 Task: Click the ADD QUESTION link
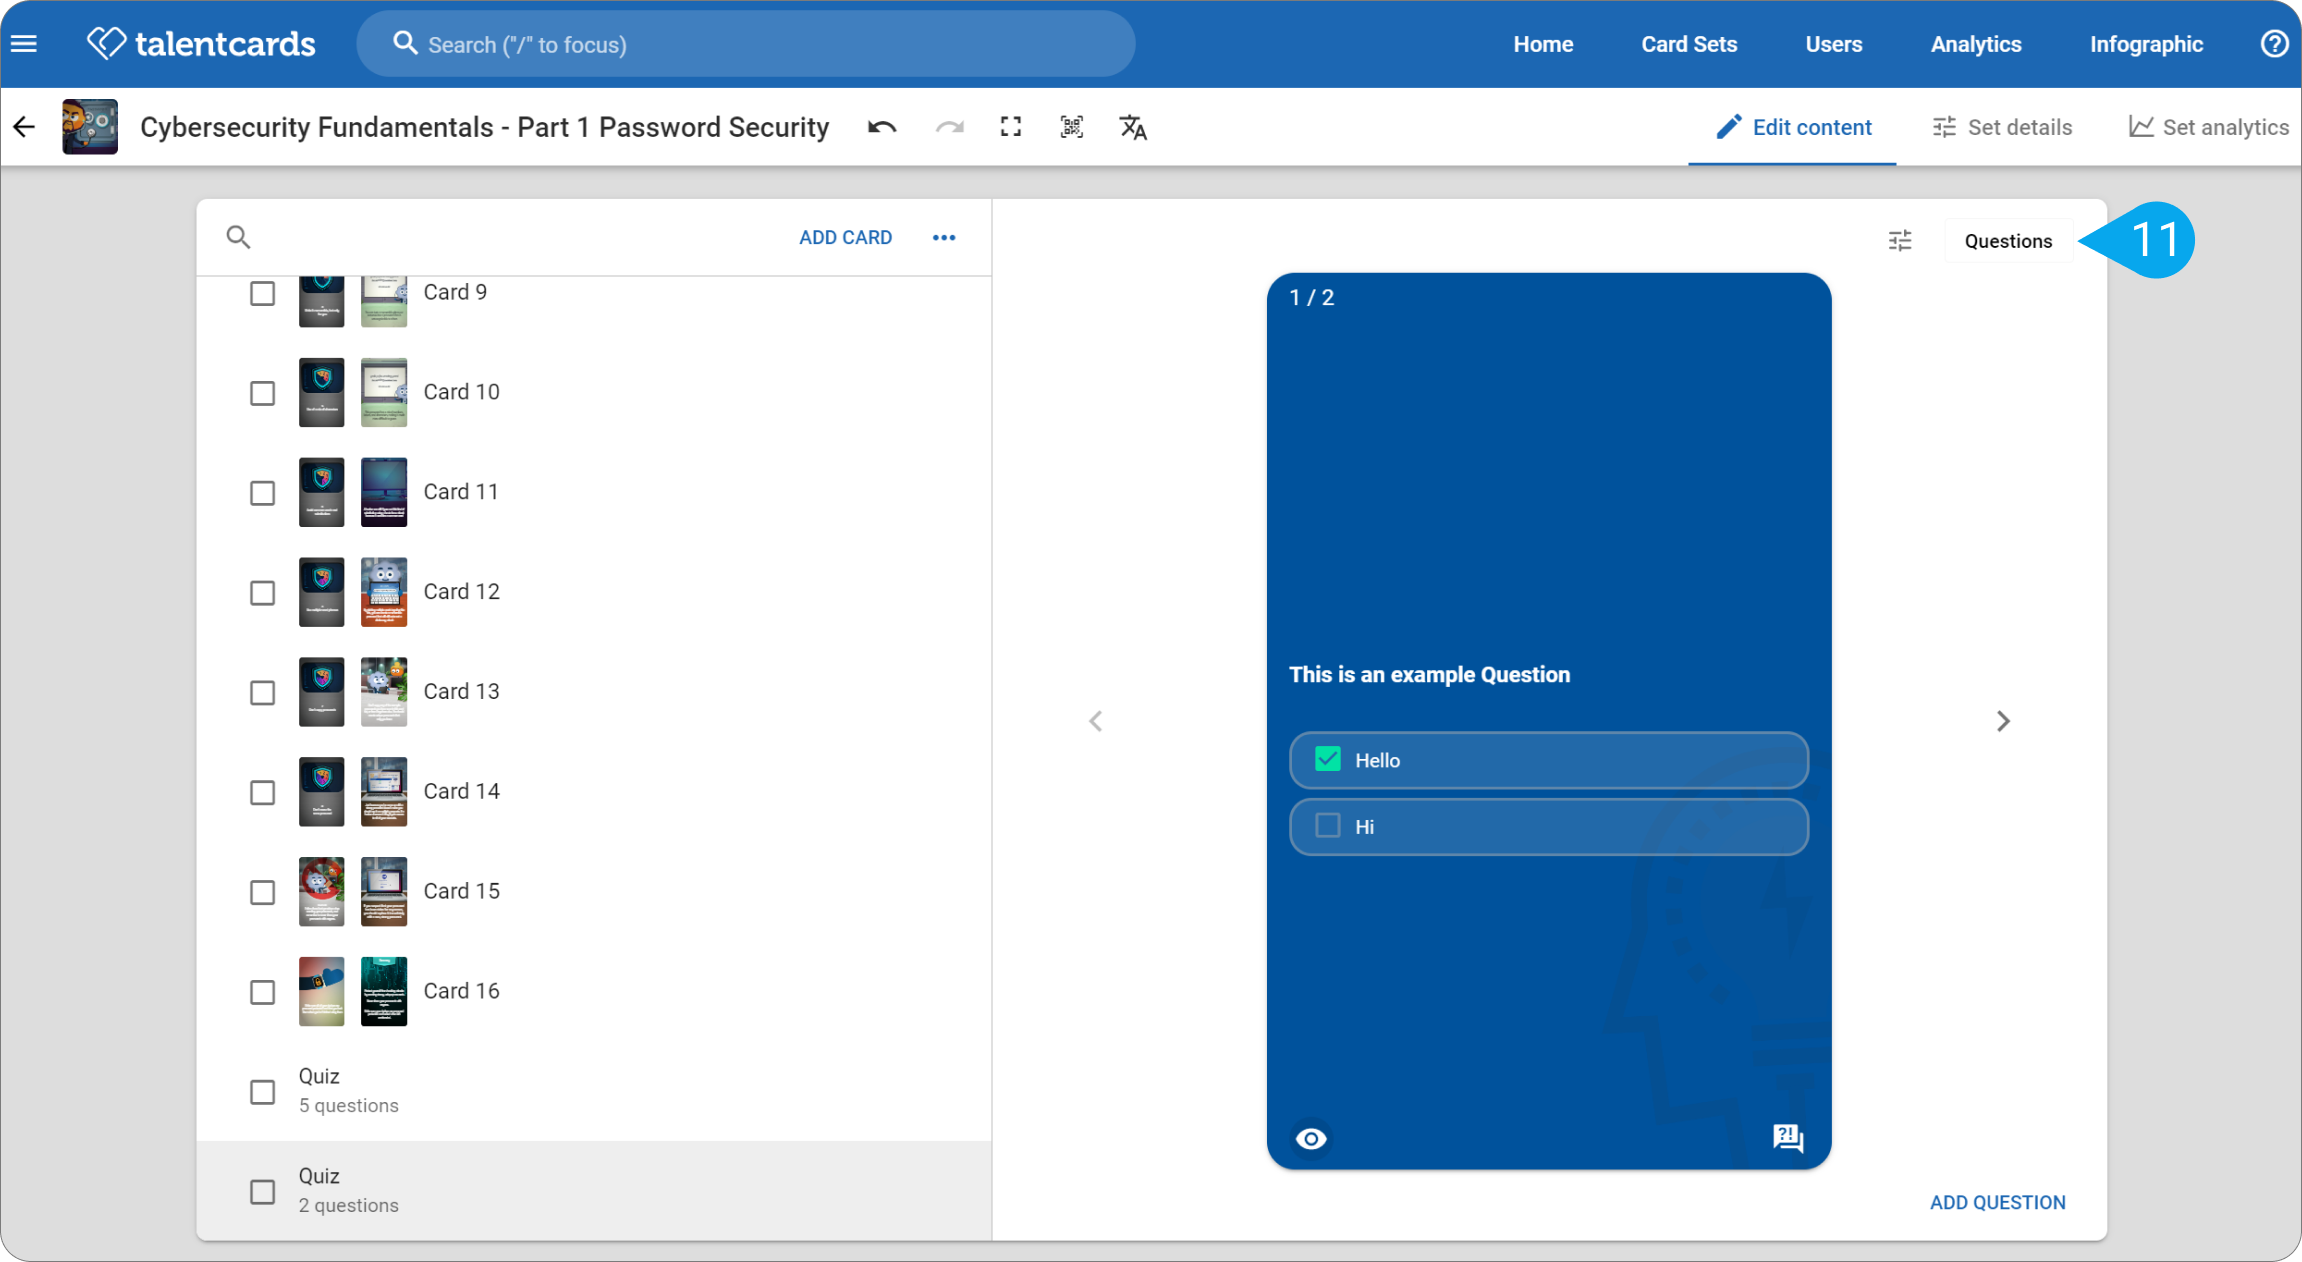[x=1997, y=1202]
